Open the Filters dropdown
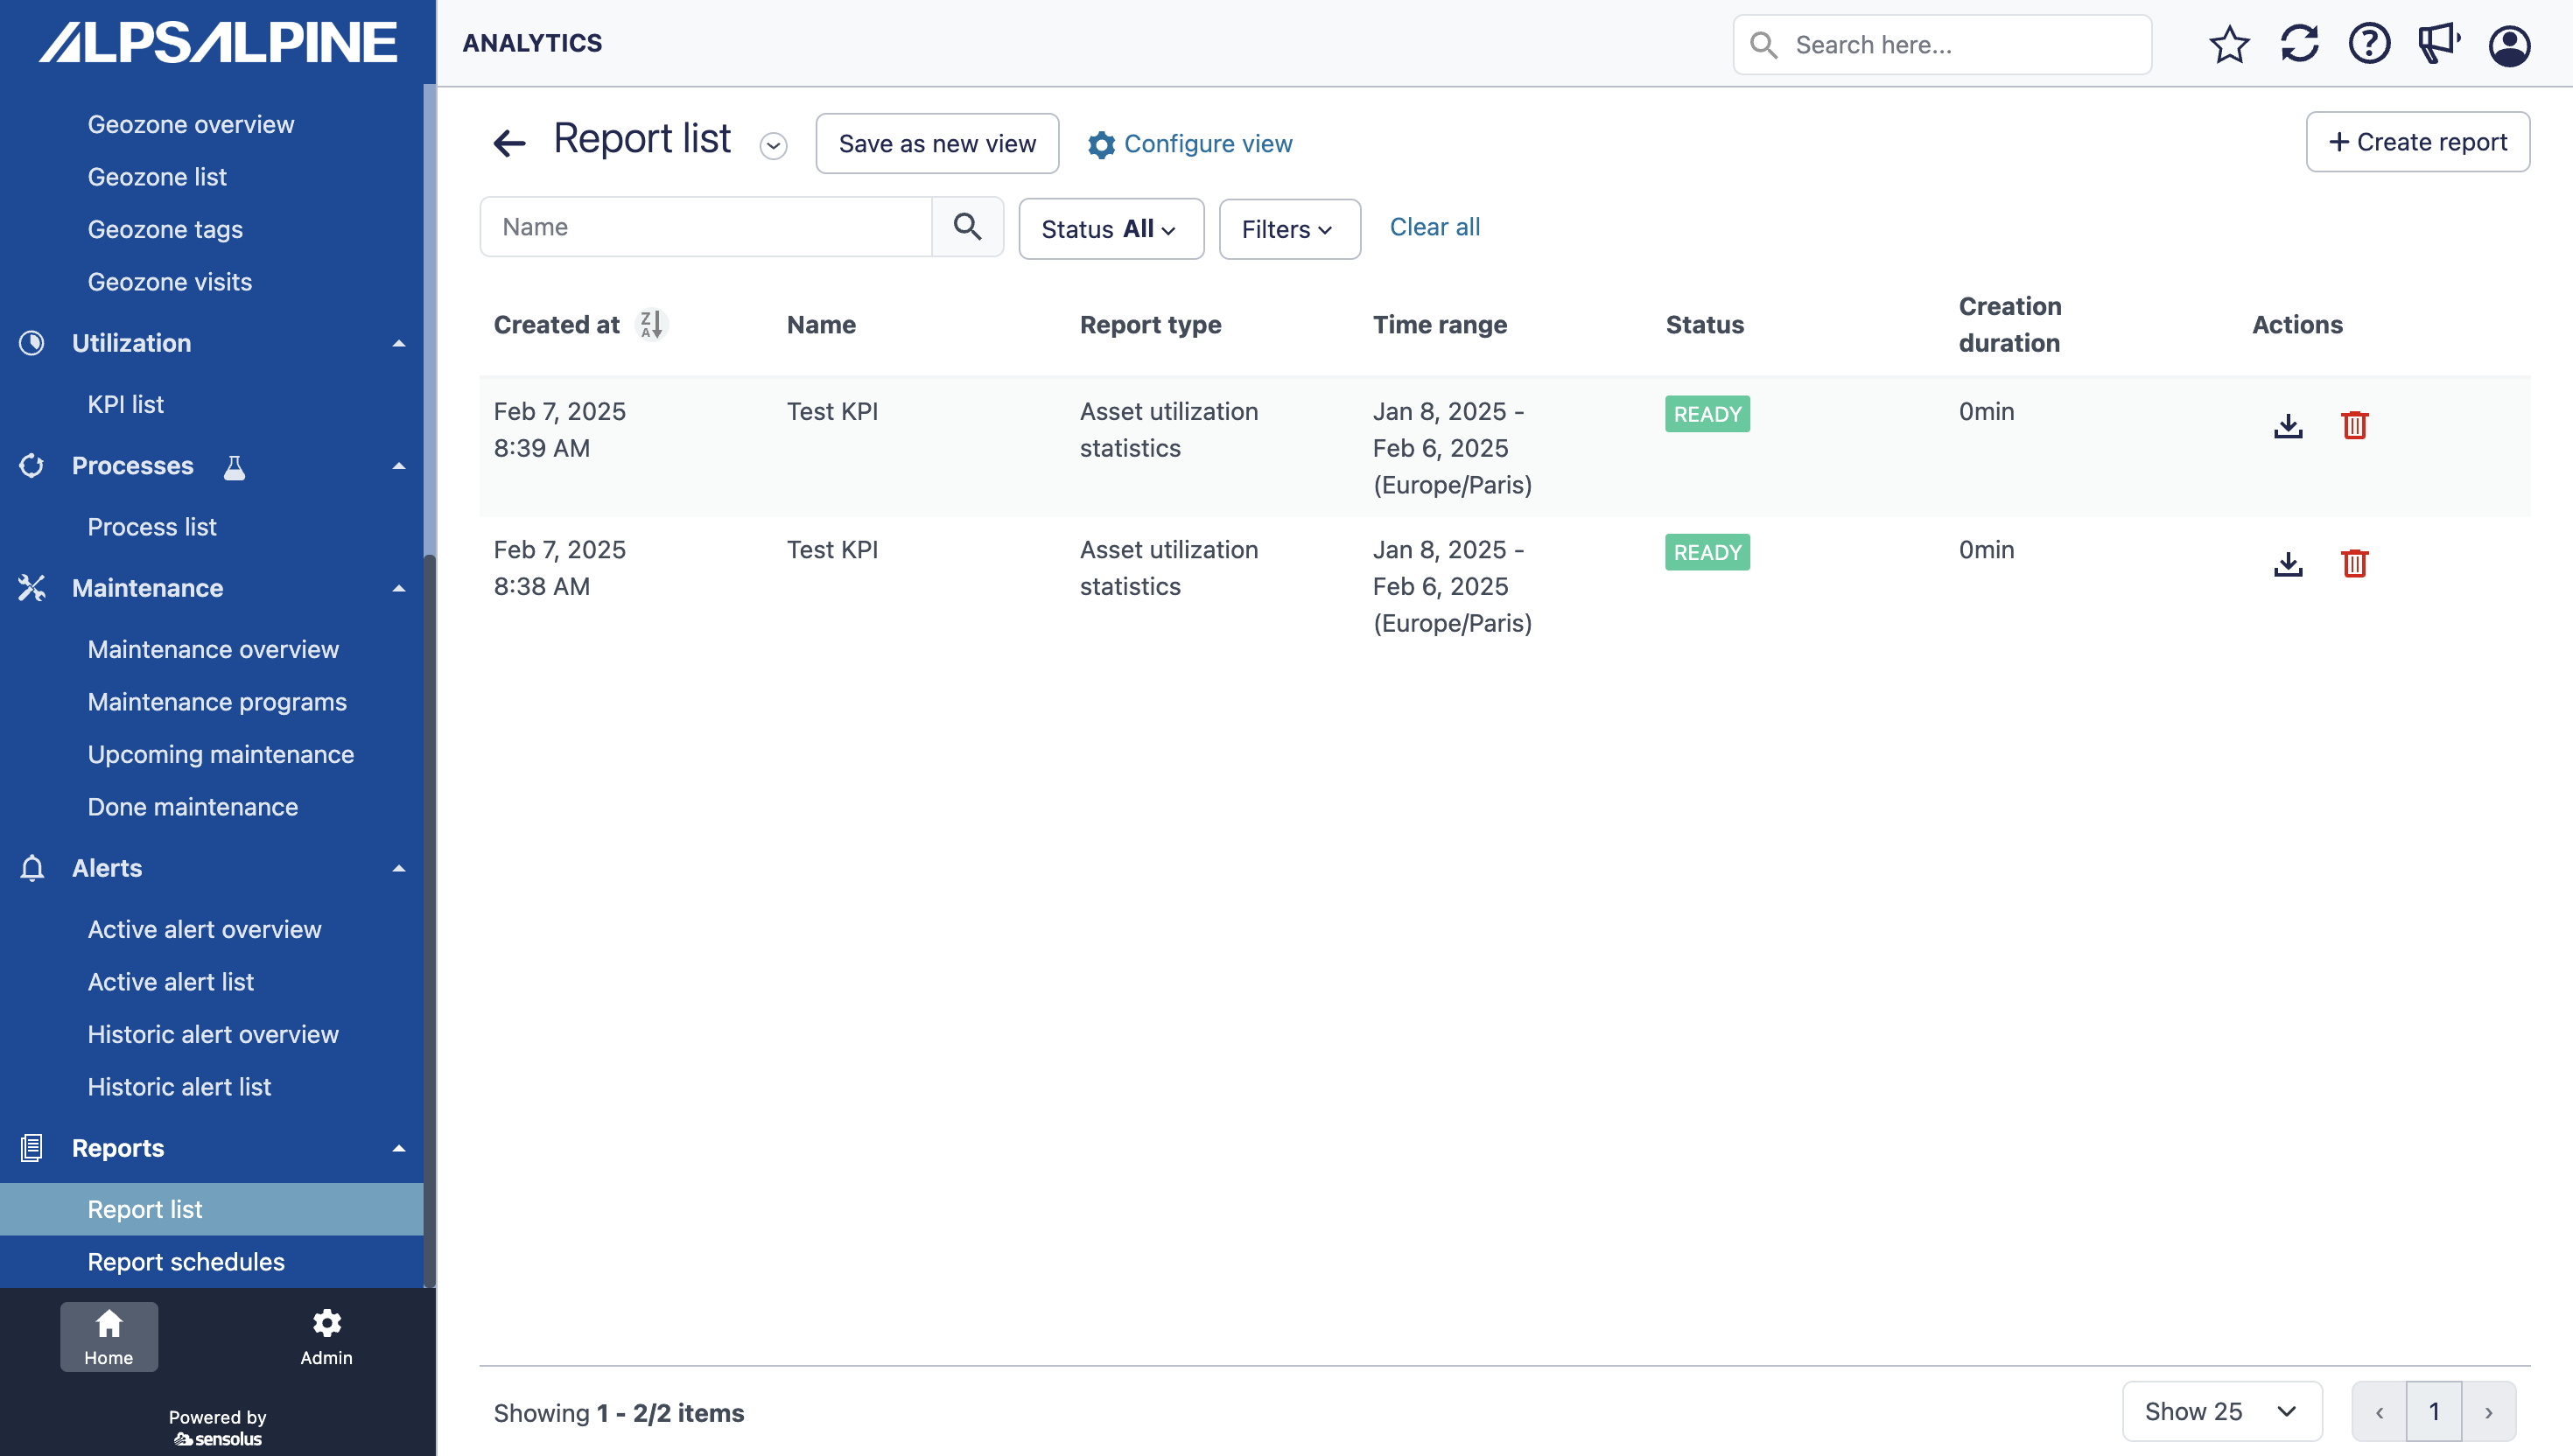 pos(1288,229)
